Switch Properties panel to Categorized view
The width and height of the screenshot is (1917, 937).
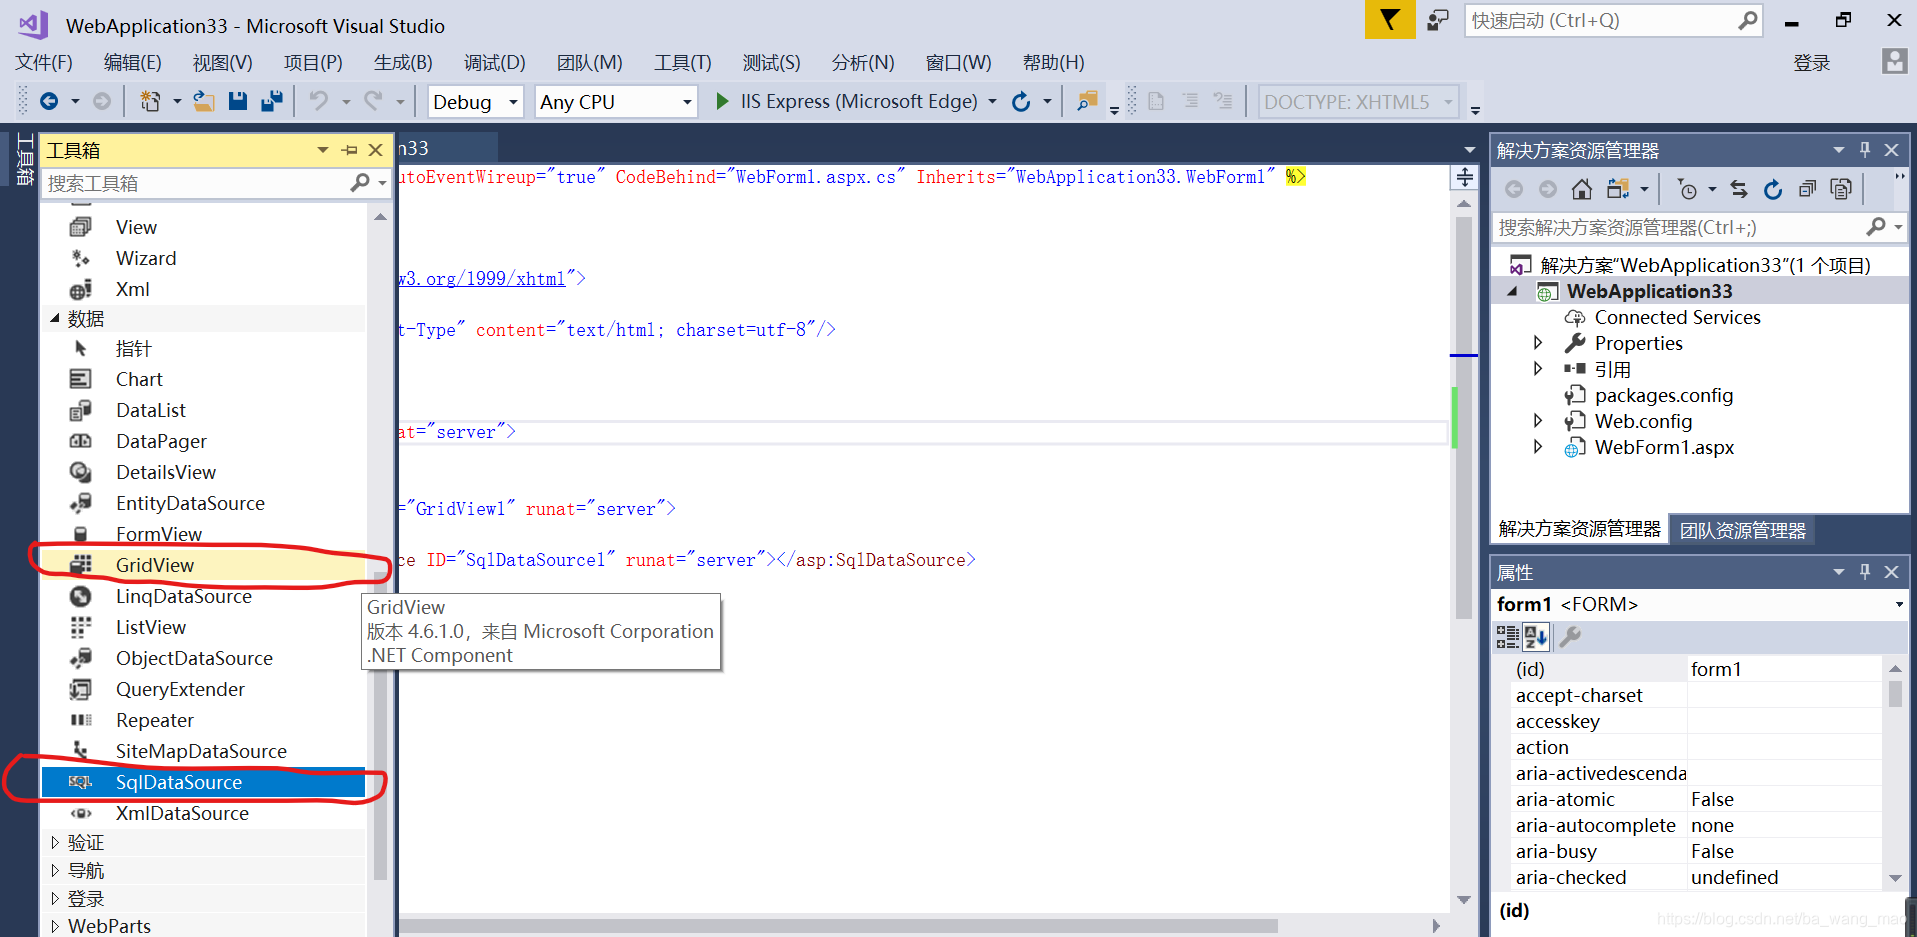coord(1506,637)
